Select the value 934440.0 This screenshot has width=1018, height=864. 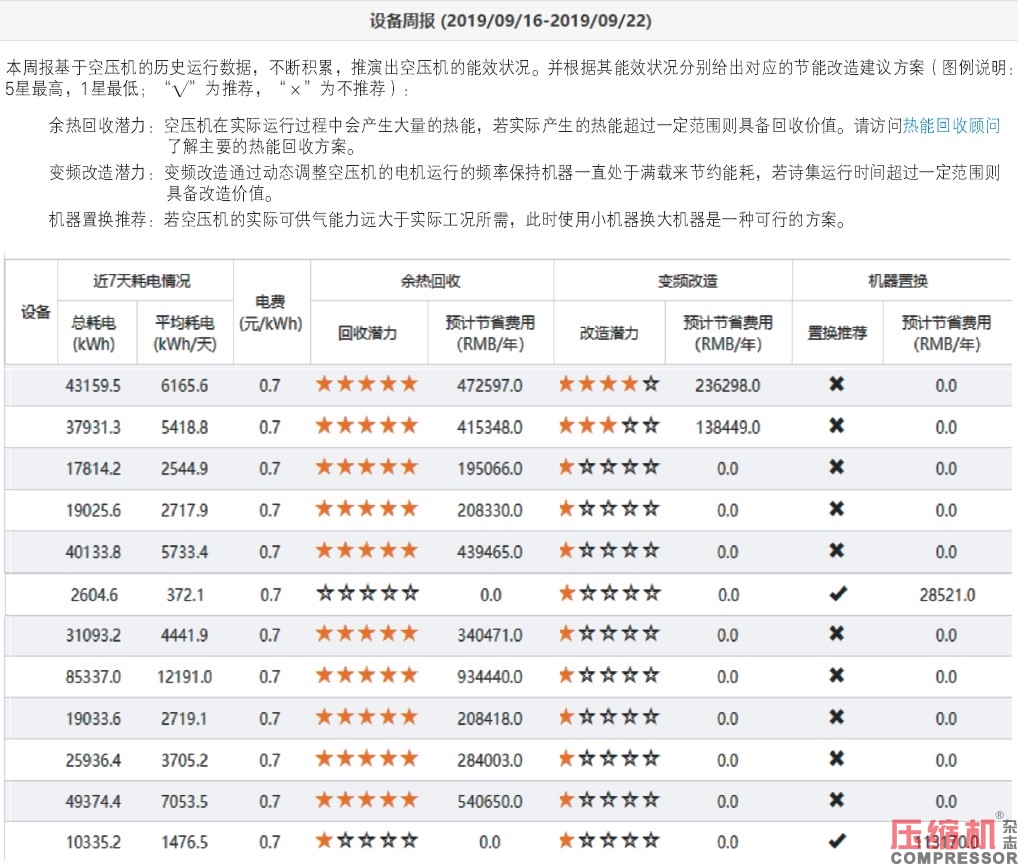point(490,677)
